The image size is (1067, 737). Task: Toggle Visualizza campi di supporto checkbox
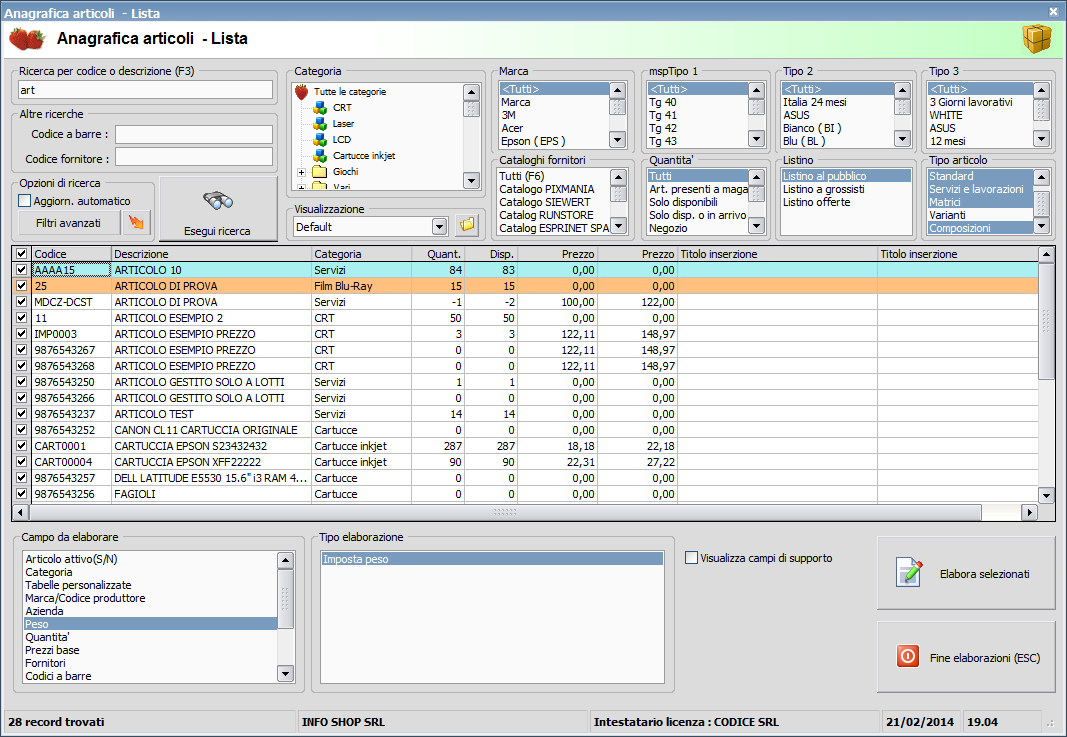click(692, 558)
